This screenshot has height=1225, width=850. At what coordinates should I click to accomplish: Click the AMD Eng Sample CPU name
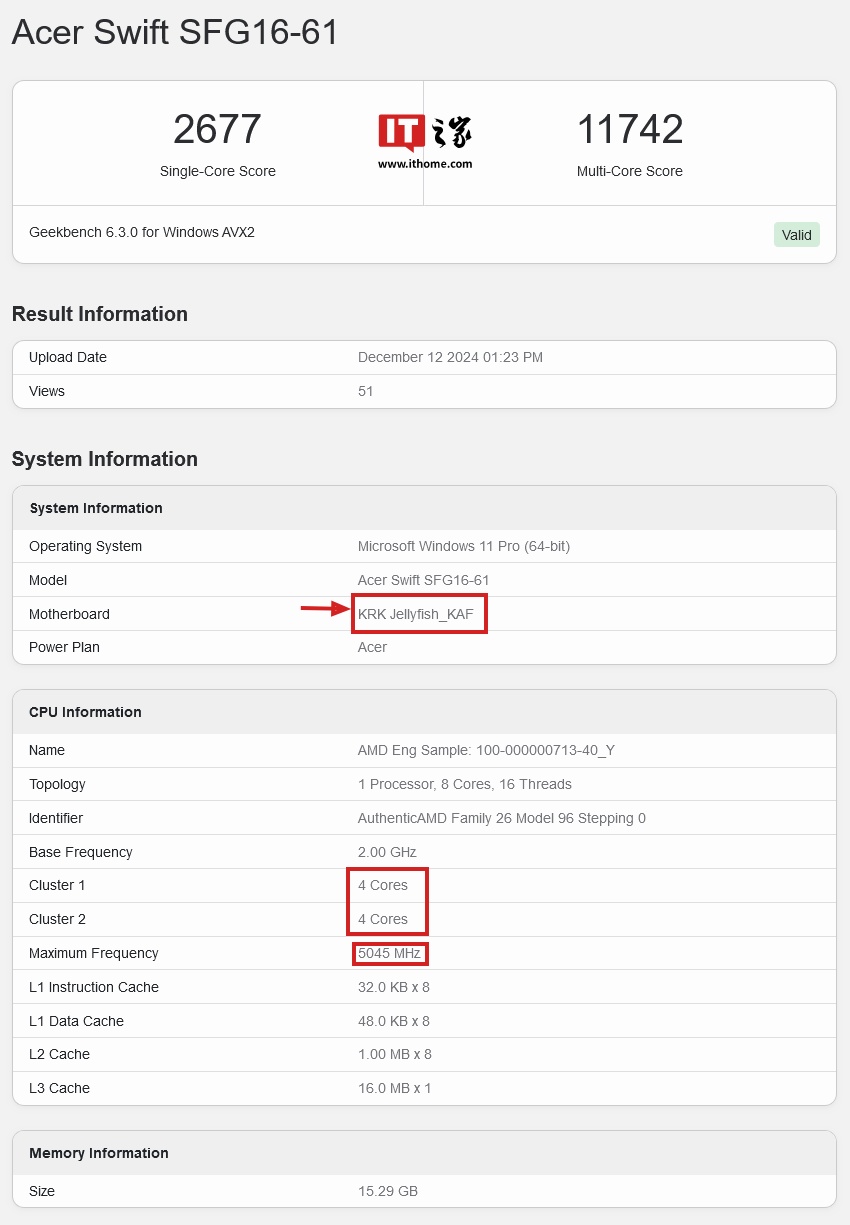(x=486, y=750)
